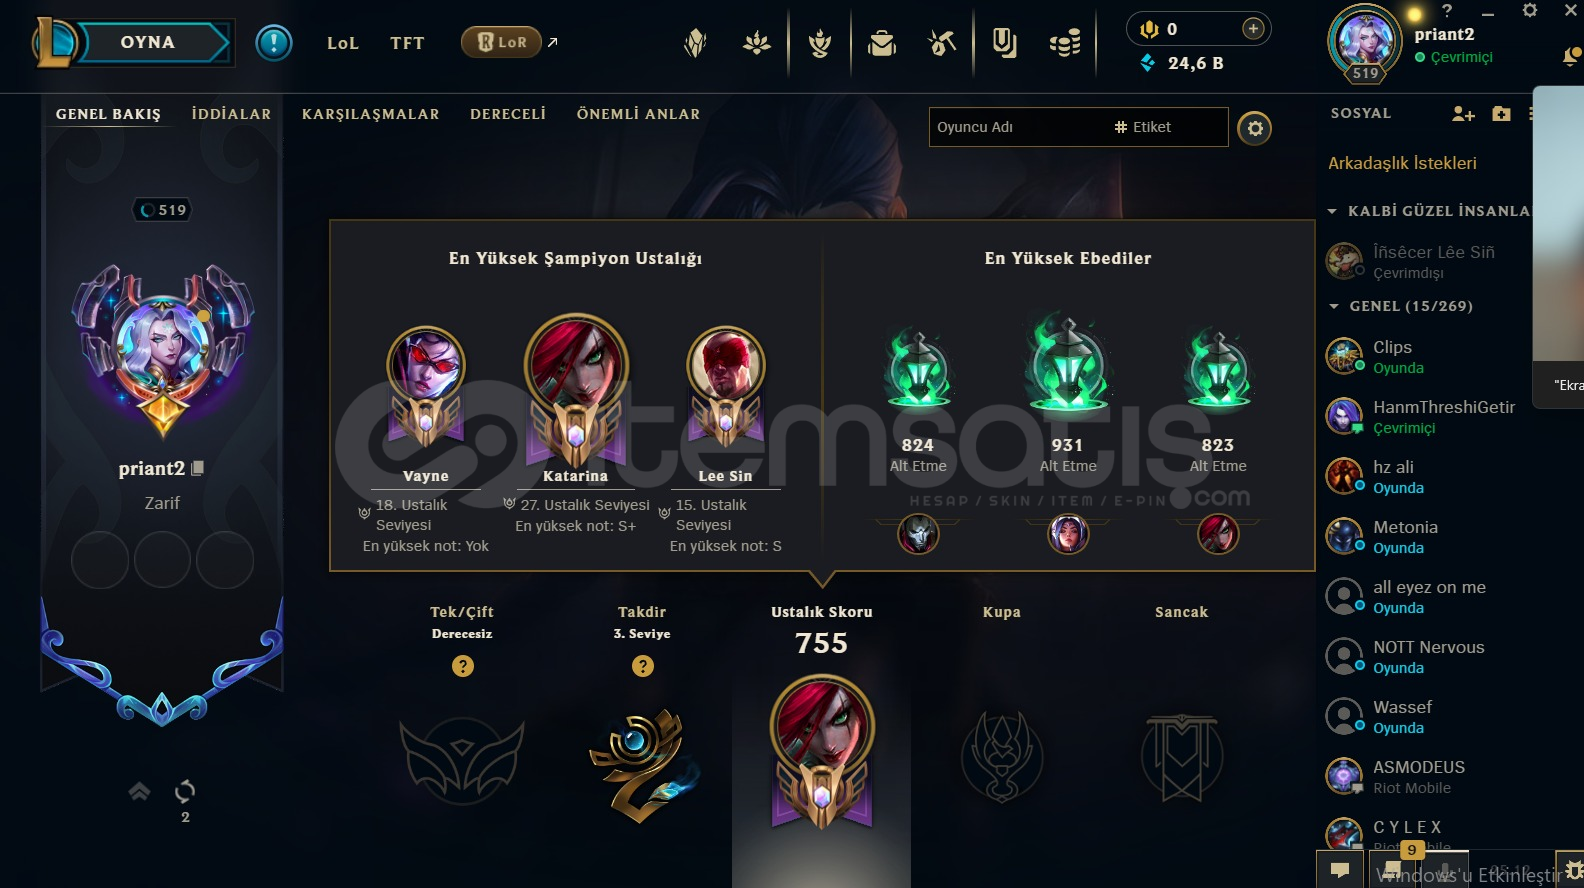Open the Clash trophy icon in top bar
The height and width of the screenshot is (888, 1584).
(820, 43)
